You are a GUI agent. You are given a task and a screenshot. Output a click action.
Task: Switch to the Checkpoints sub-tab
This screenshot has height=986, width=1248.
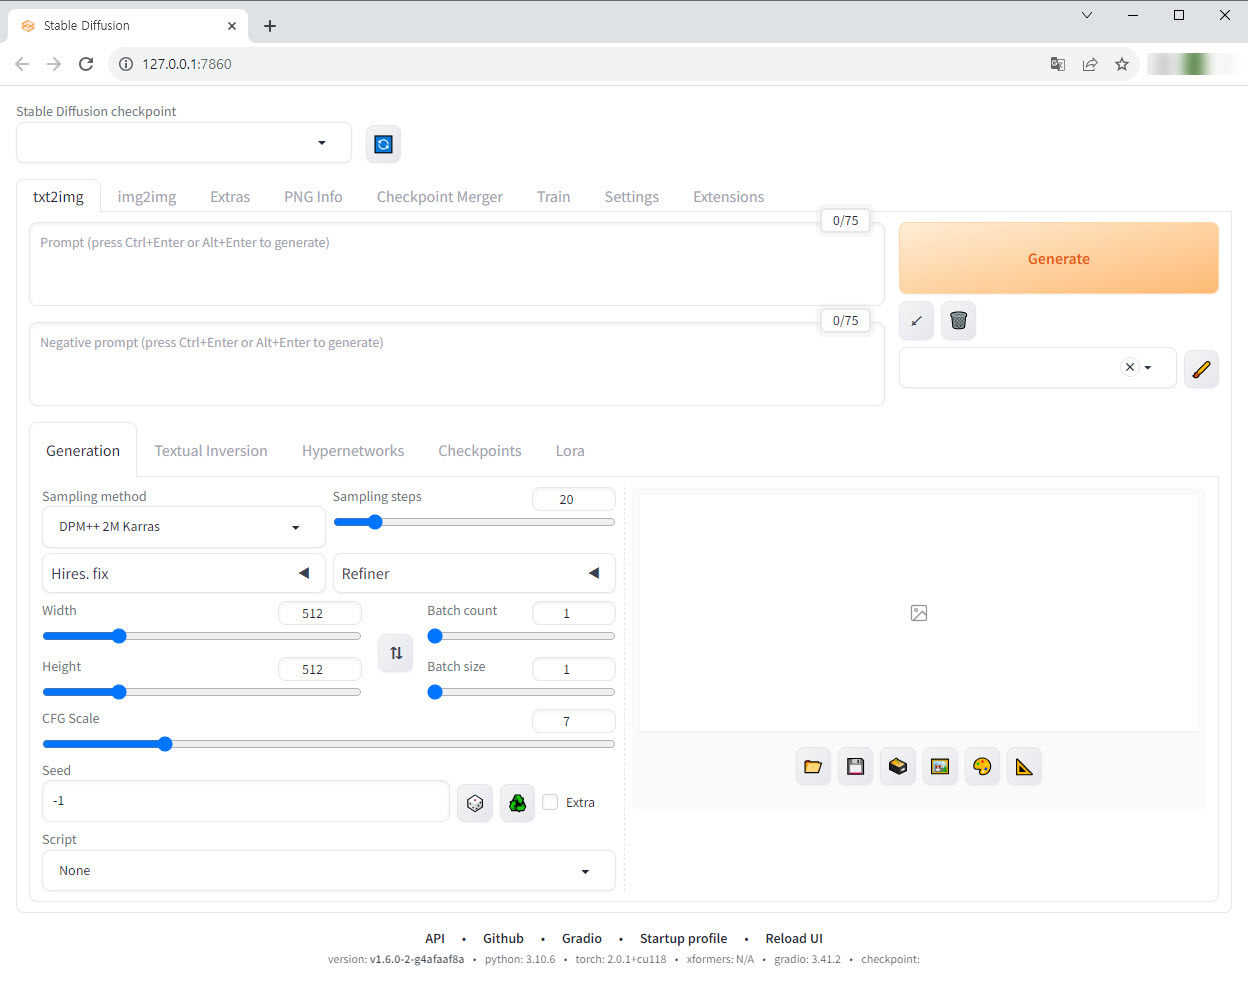(x=480, y=451)
